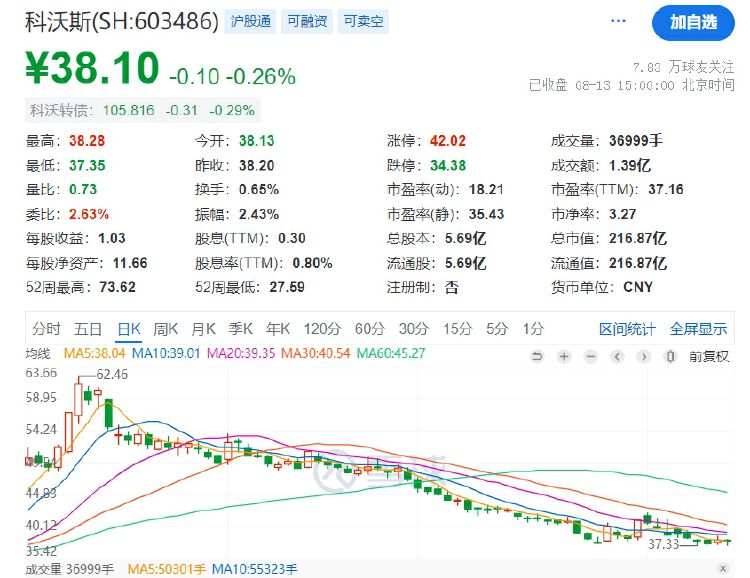Select the 五日 five-day tab

[x=88, y=329]
